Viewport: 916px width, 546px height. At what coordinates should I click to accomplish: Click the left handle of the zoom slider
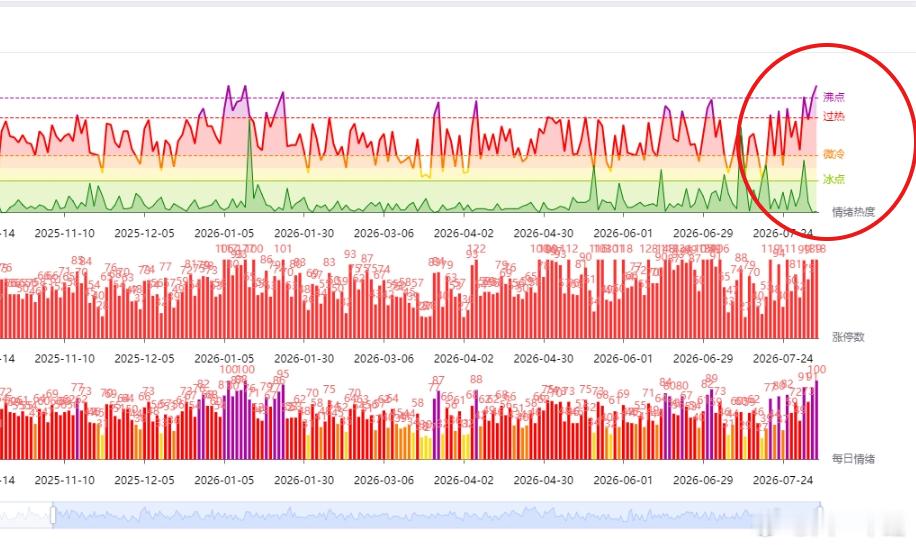[53, 515]
